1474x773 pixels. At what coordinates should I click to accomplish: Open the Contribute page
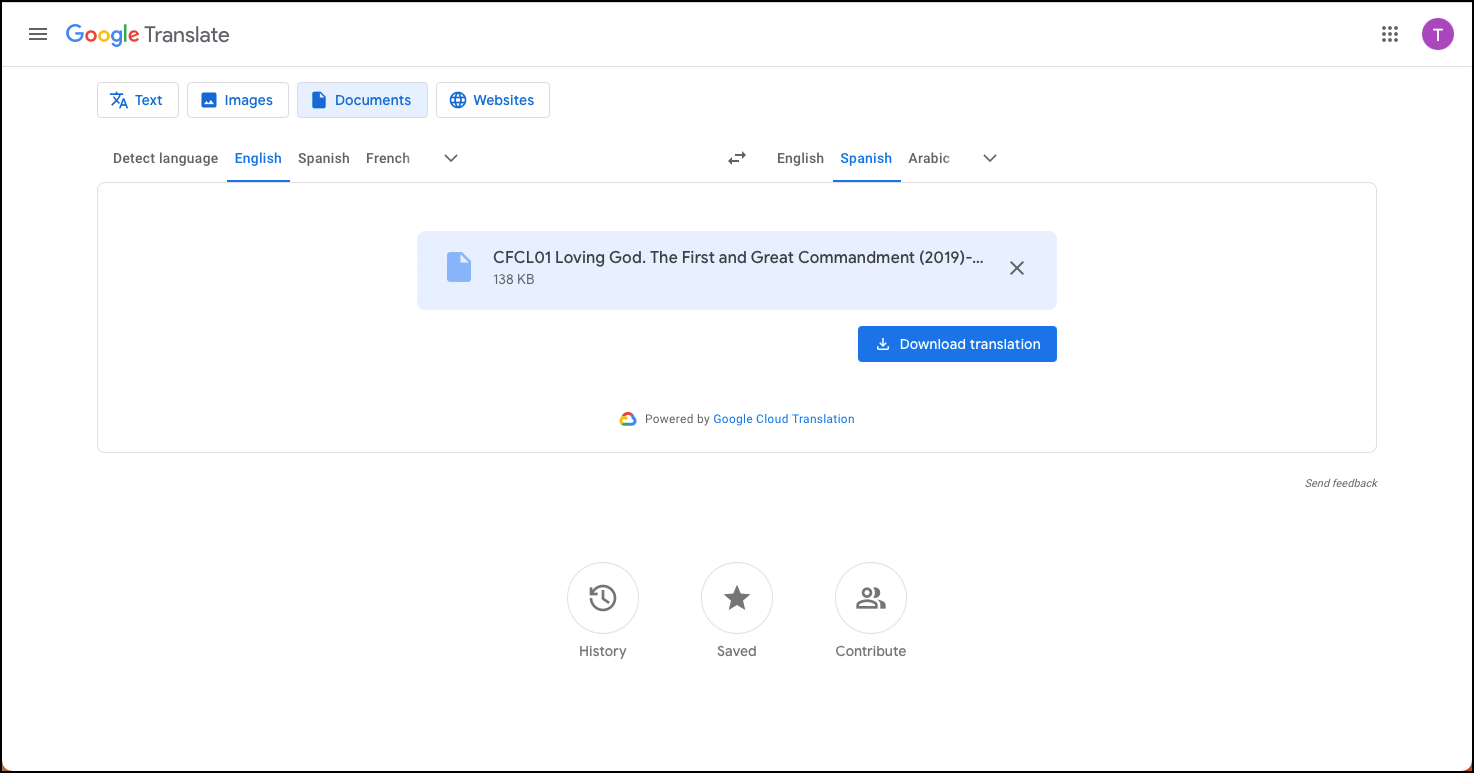(x=871, y=598)
